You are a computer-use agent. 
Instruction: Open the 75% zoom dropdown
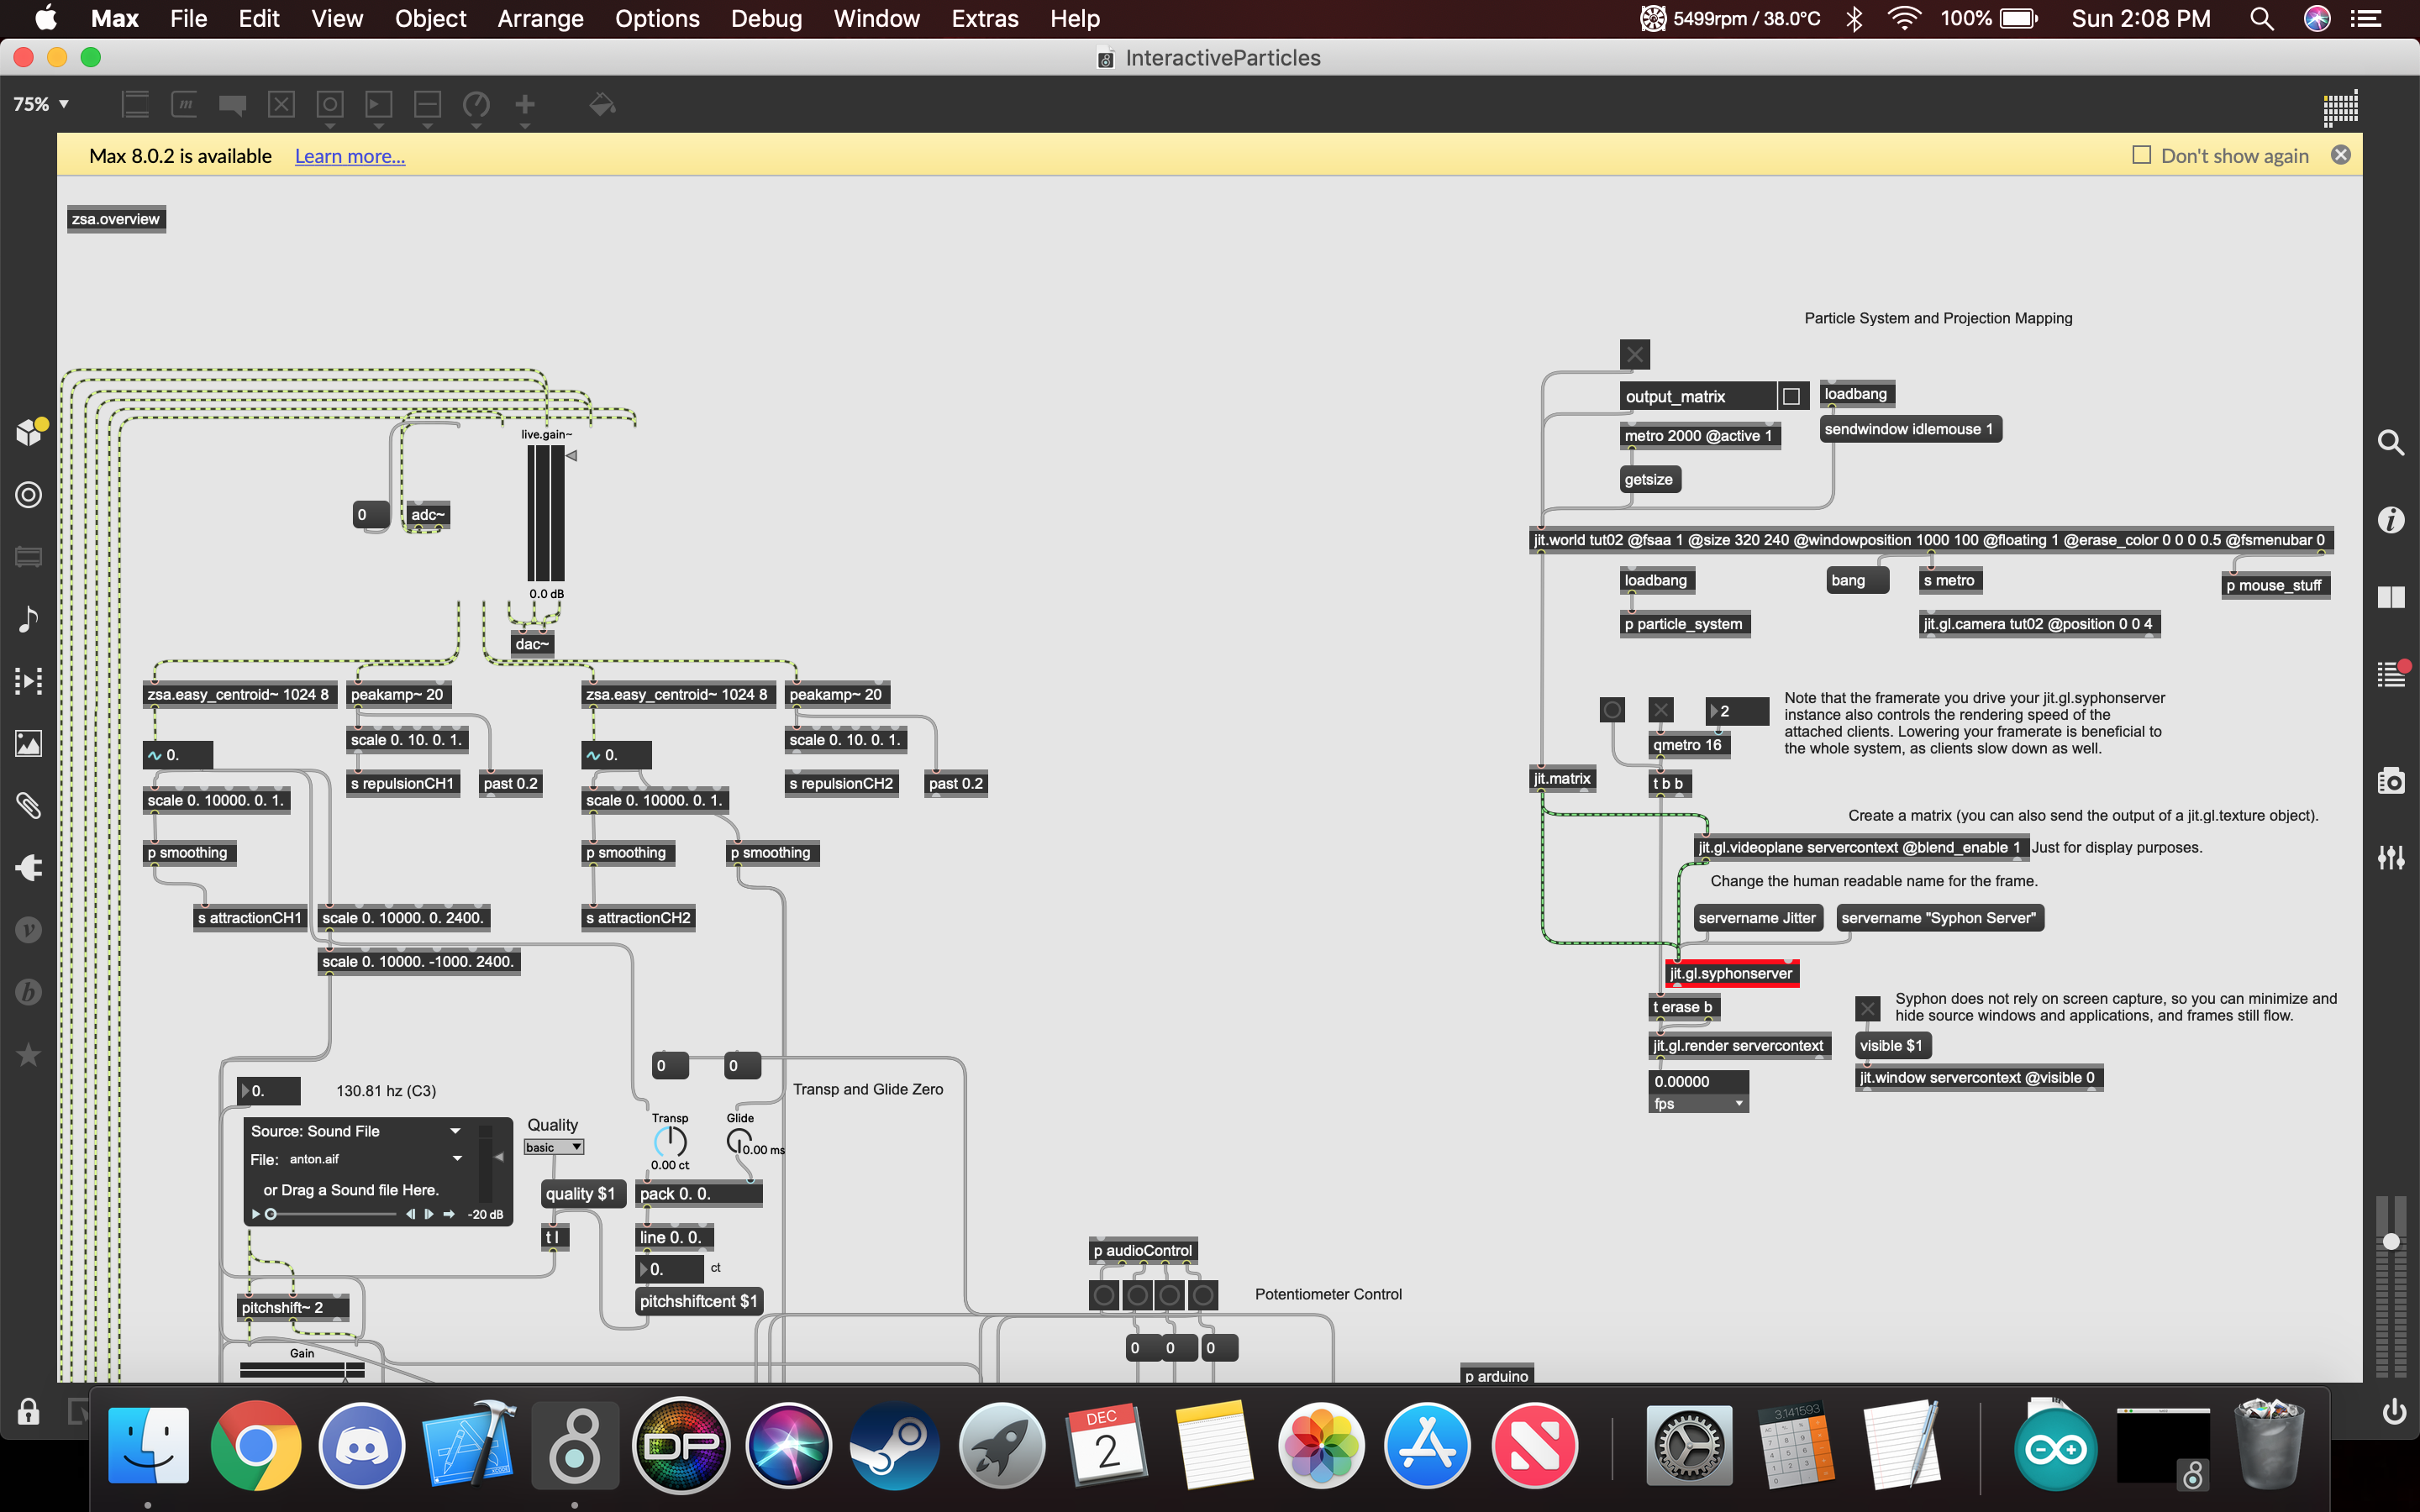(x=41, y=104)
